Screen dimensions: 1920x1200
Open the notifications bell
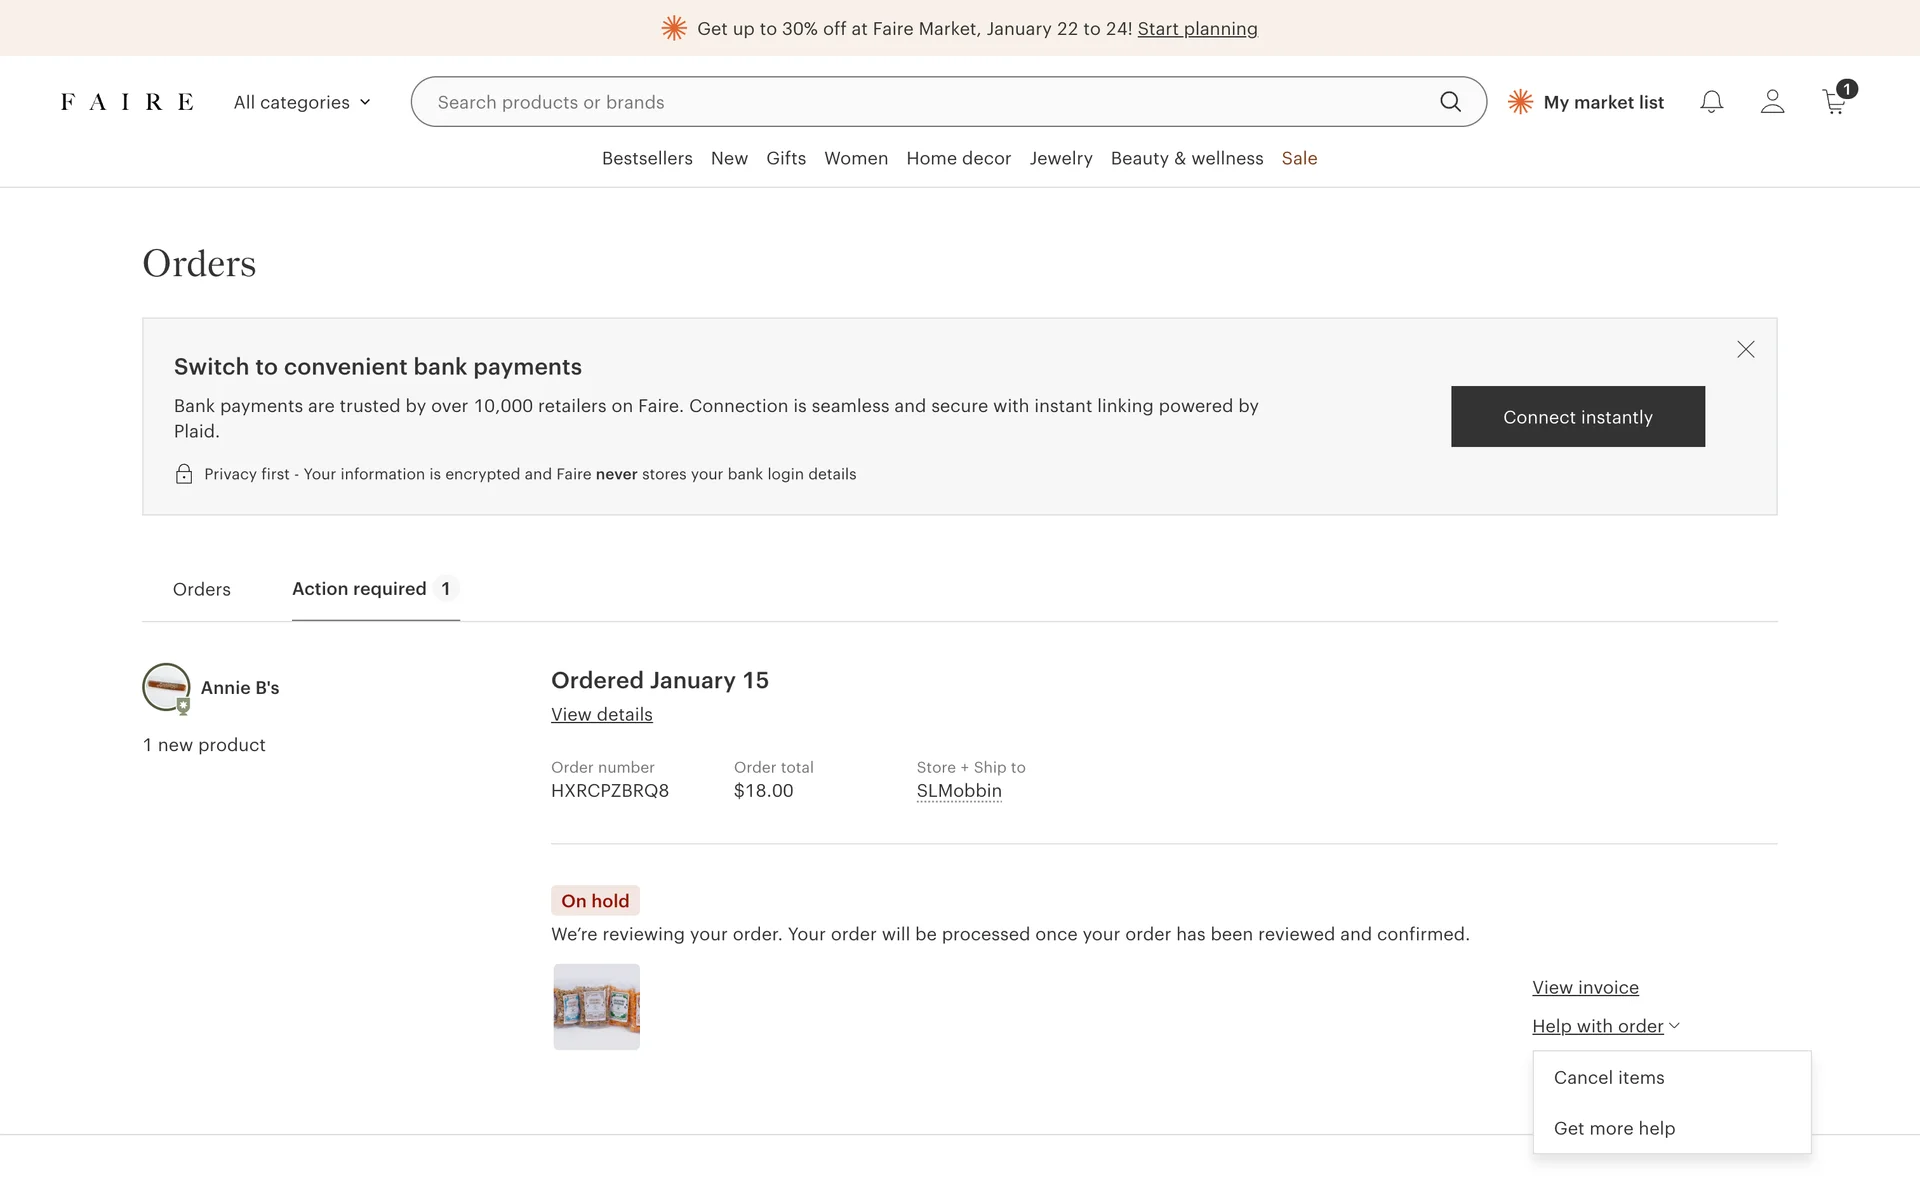tap(1711, 102)
